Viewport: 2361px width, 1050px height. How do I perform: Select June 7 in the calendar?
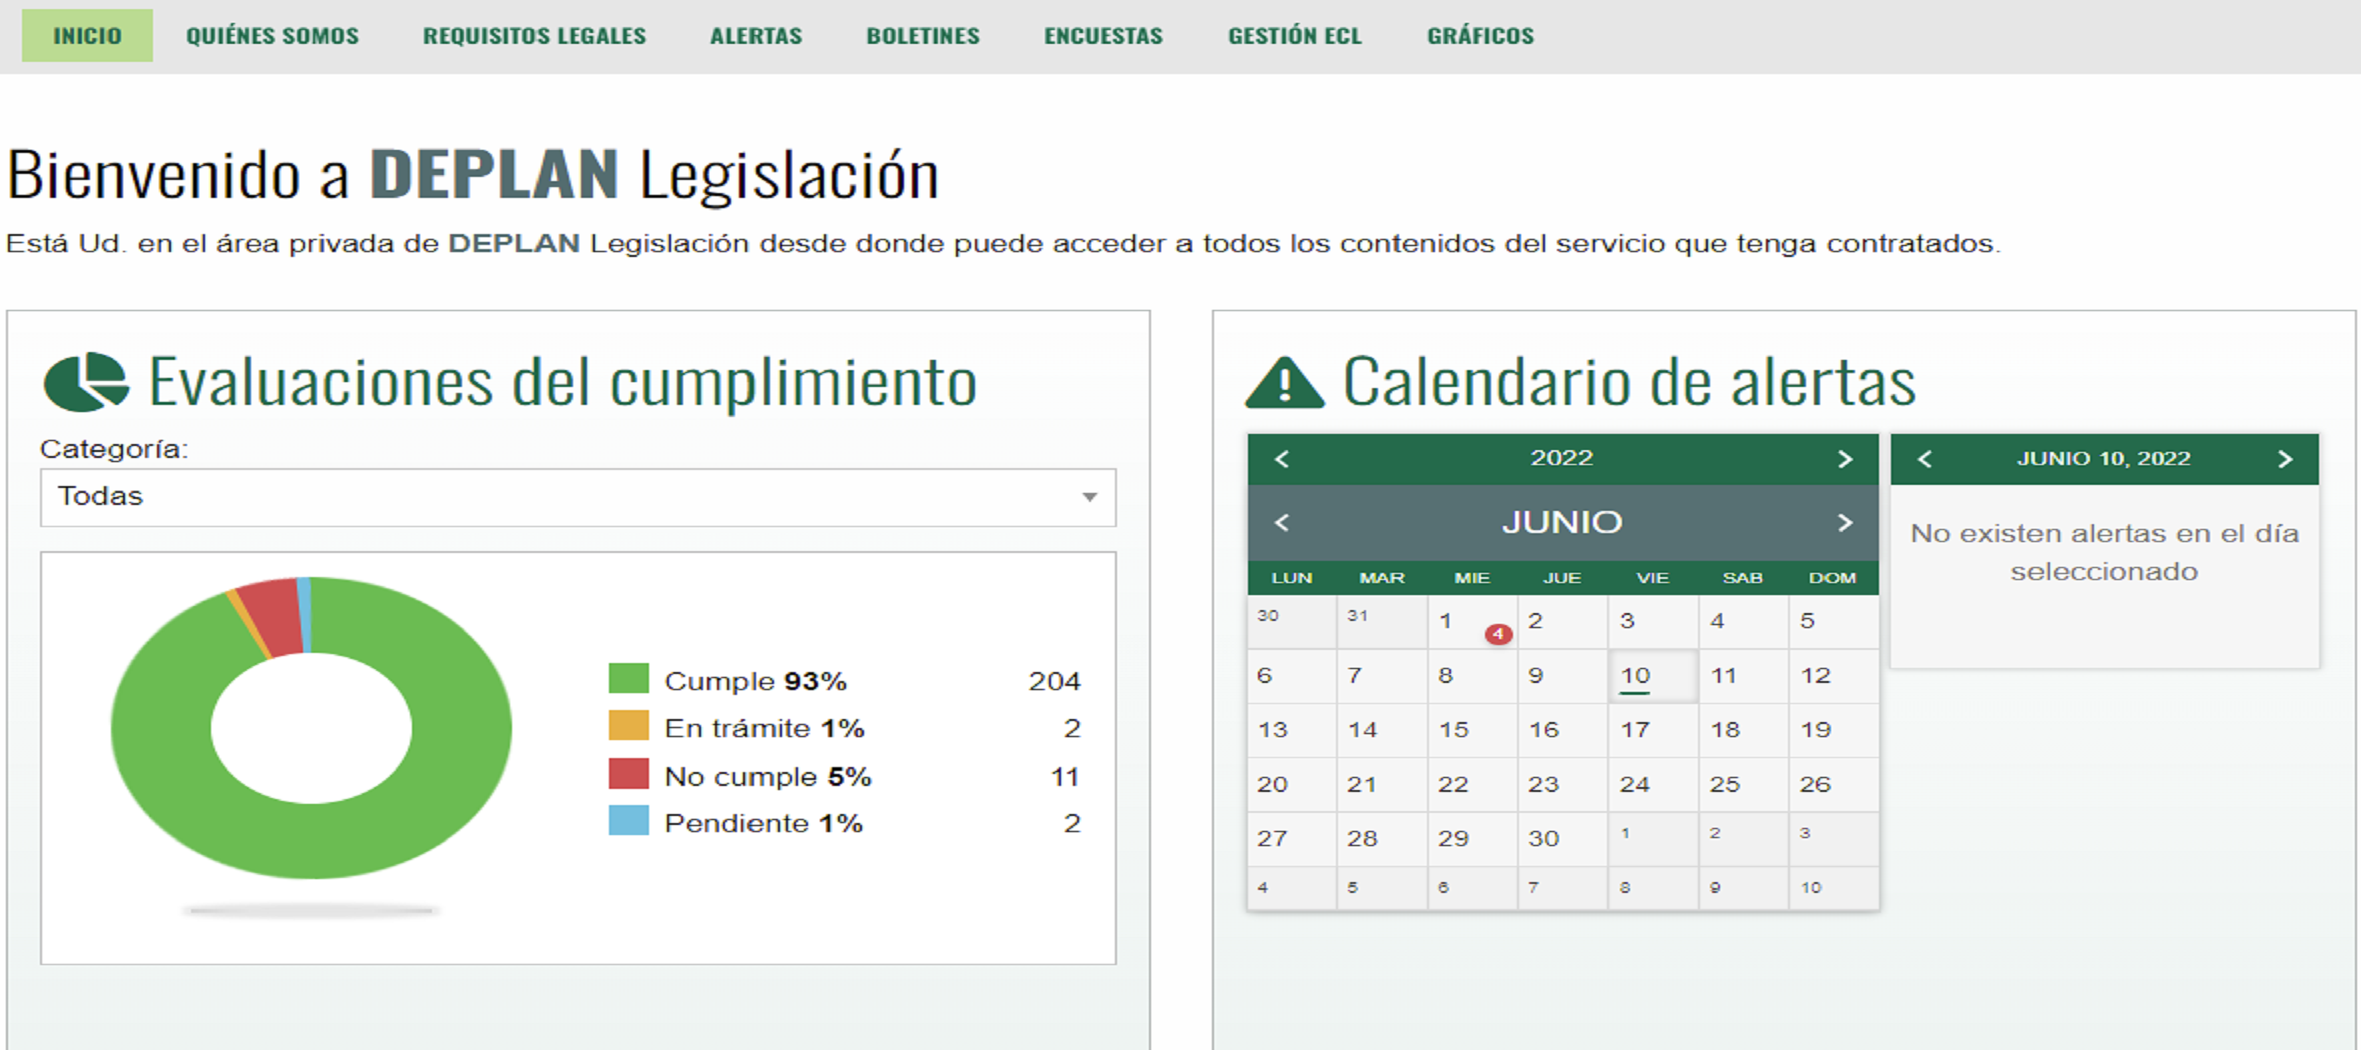(x=1382, y=676)
